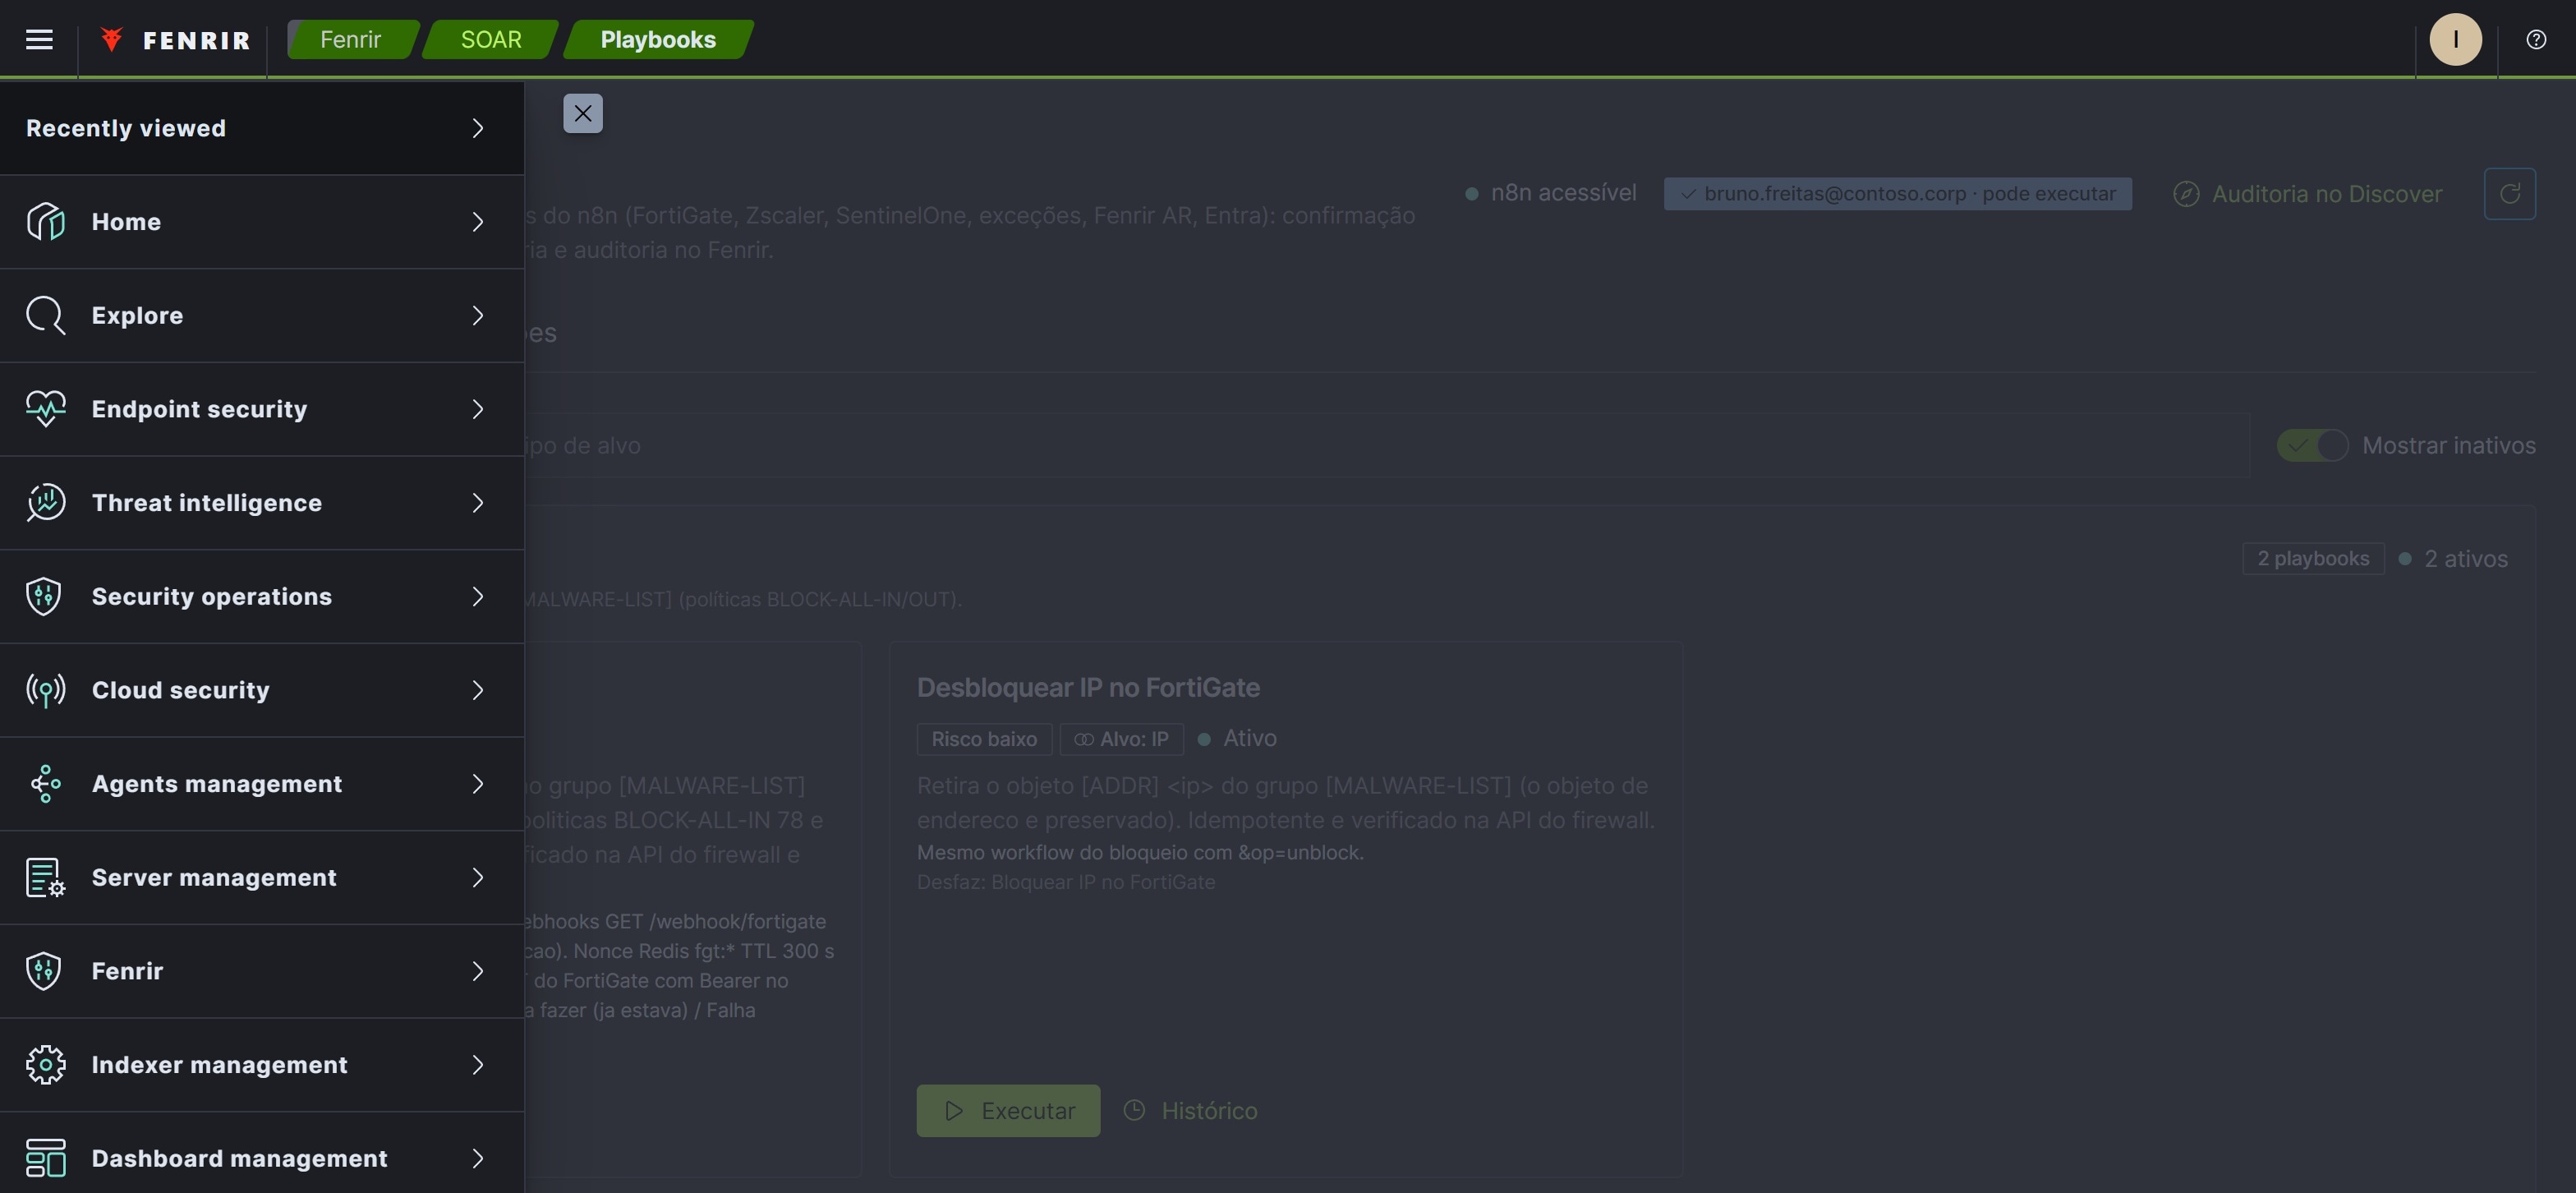This screenshot has width=2576, height=1193.
Task: Click the Cloud security antenna icon
Action: click(45, 690)
